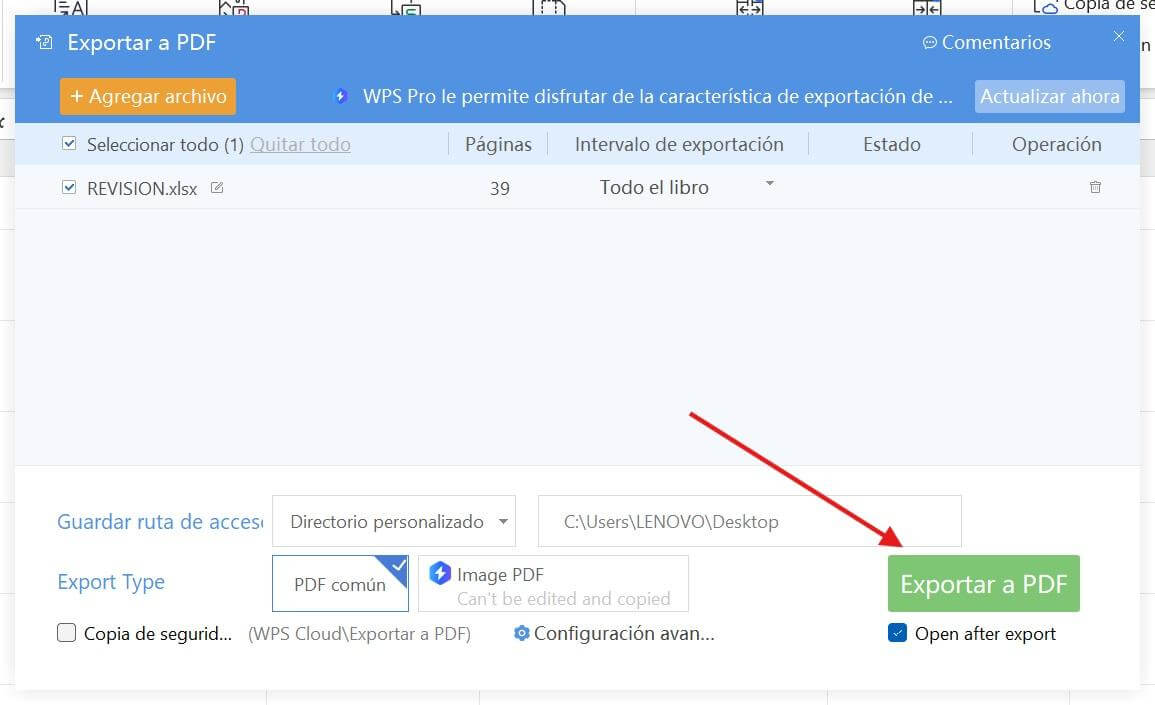Viewport: 1155px width, 705px height.
Task: Click the page count 39 cell
Action: coord(500,189)
